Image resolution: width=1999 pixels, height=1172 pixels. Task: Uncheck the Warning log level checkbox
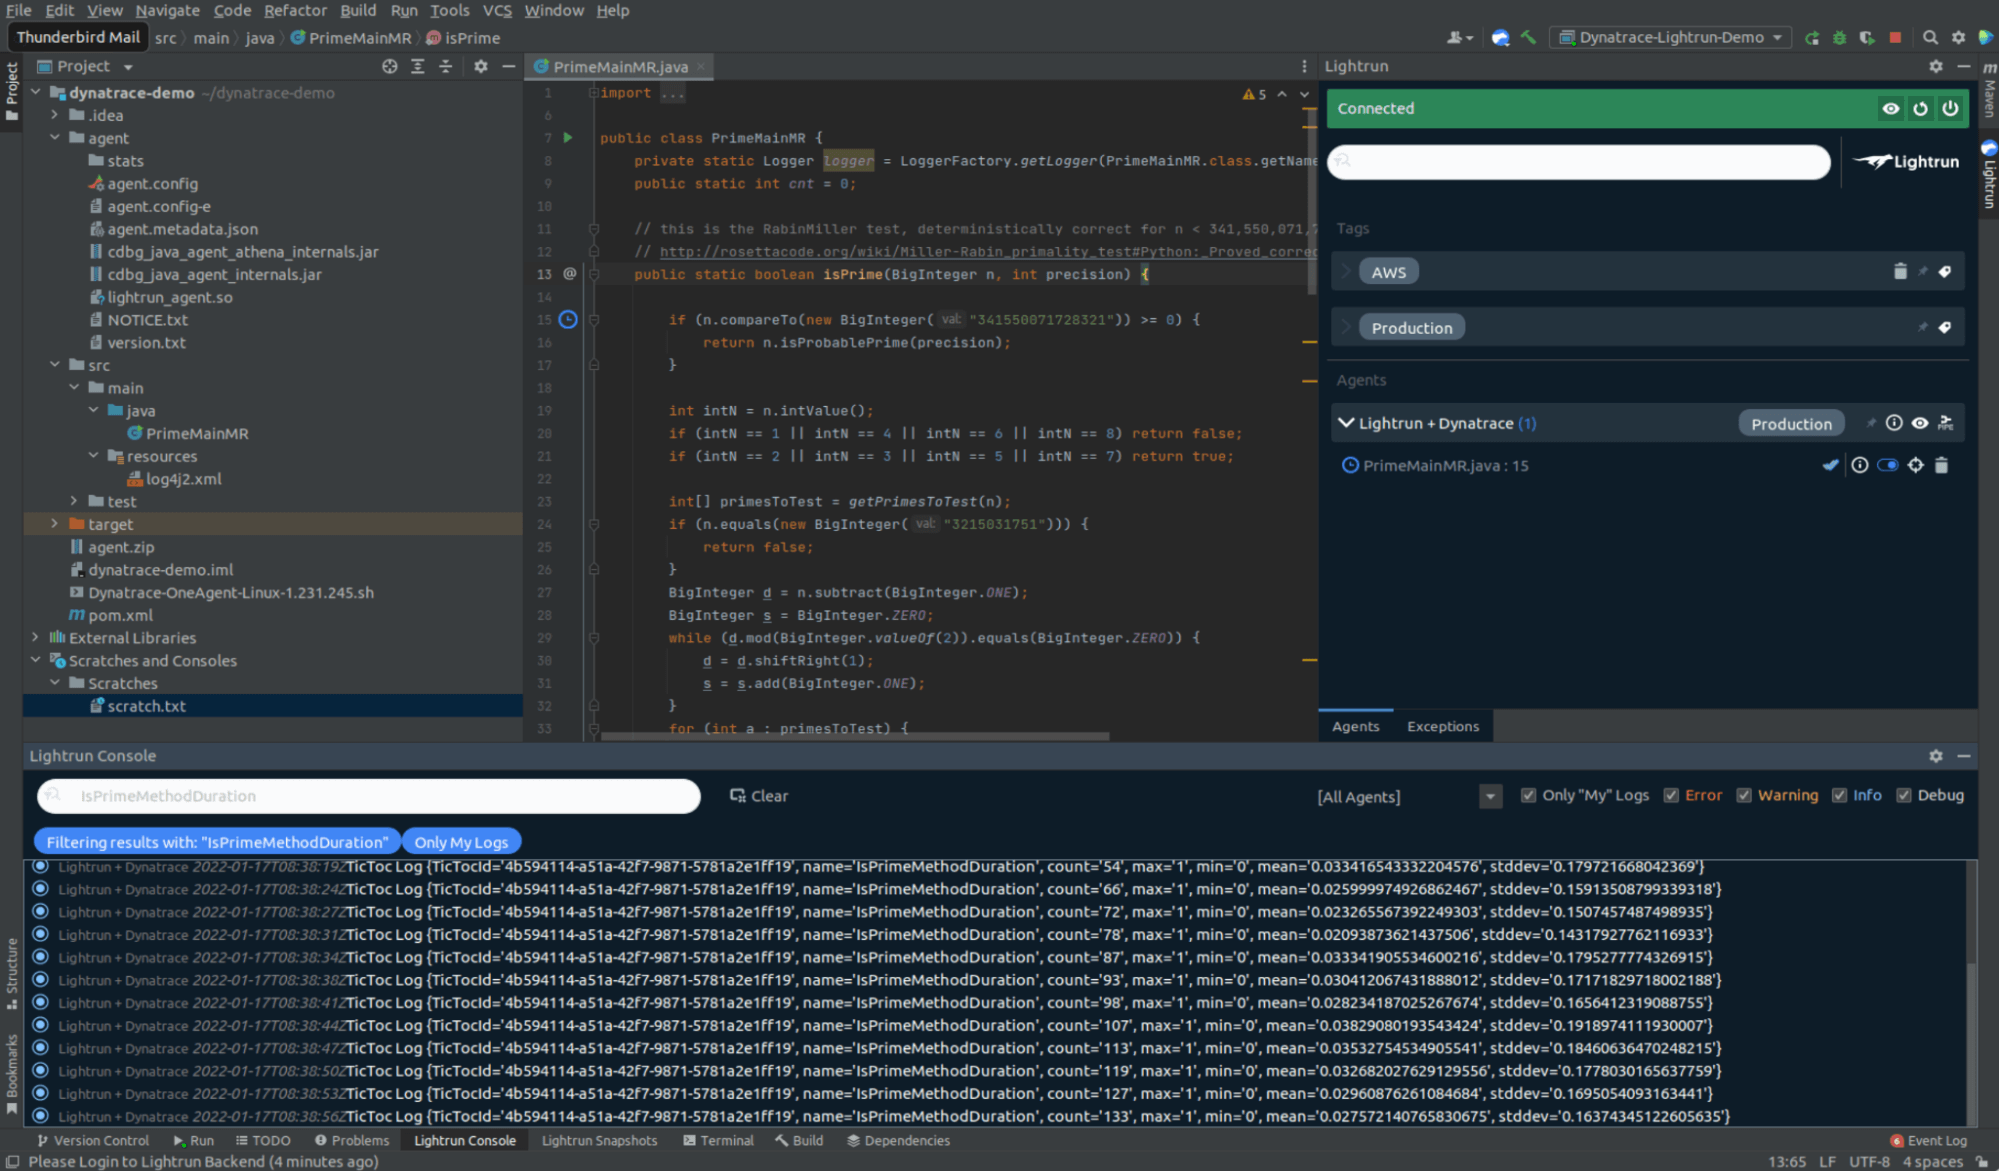coord(1744,796)
